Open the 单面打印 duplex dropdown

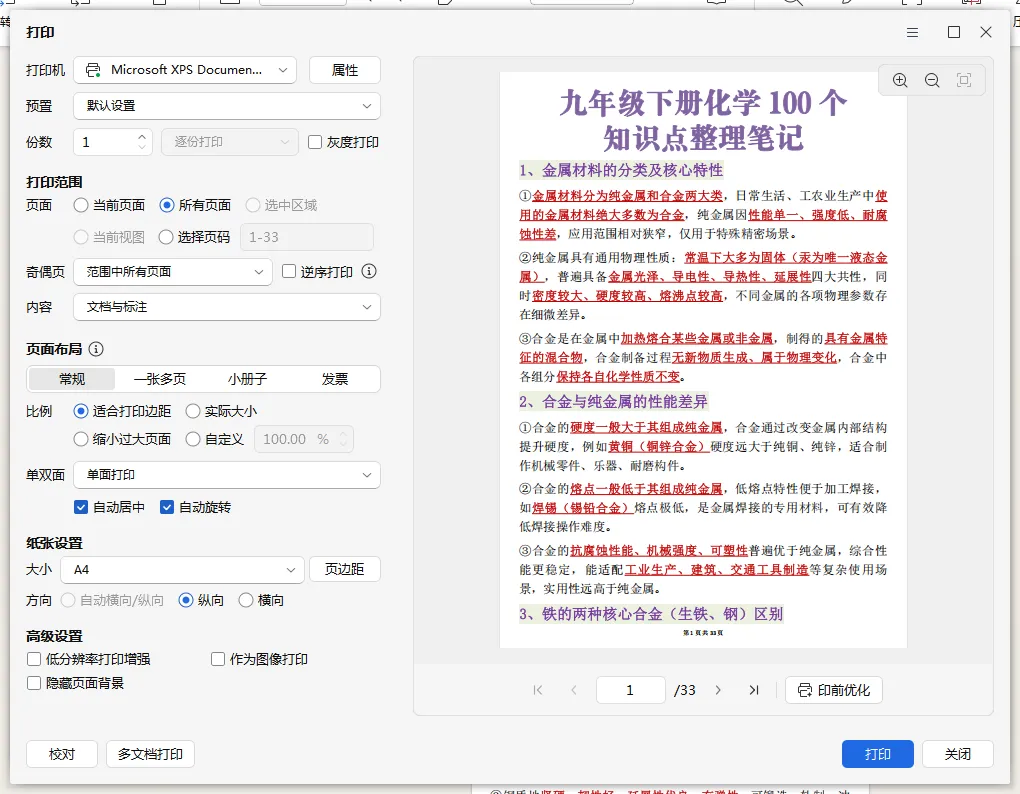(227, 475)
